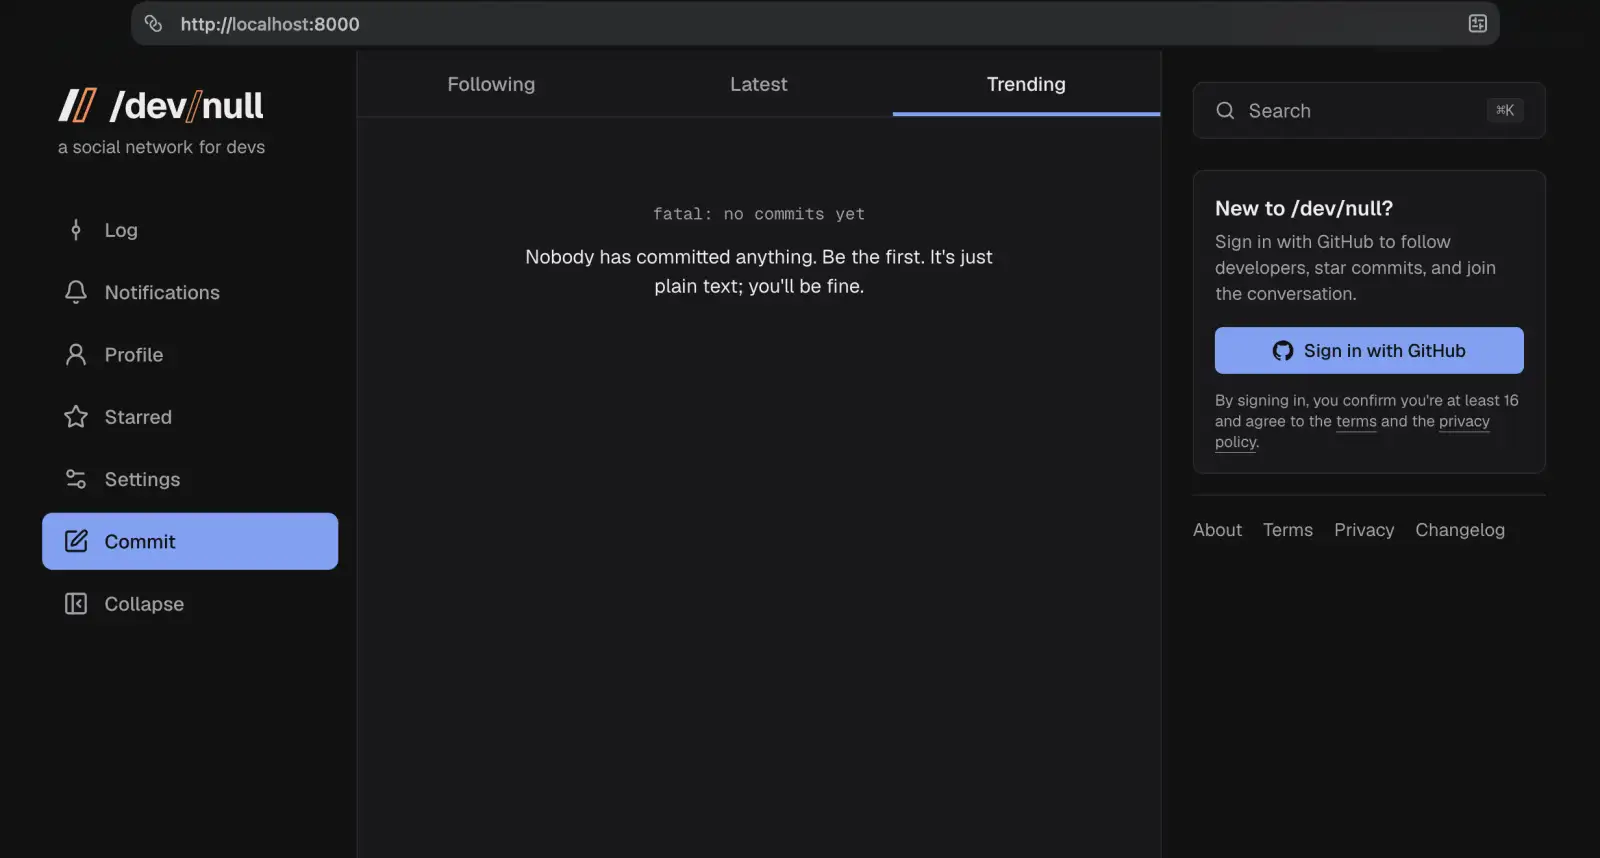Switch to the Latest tab
This screenshot has width=1600, height=858.
(759, 84)
